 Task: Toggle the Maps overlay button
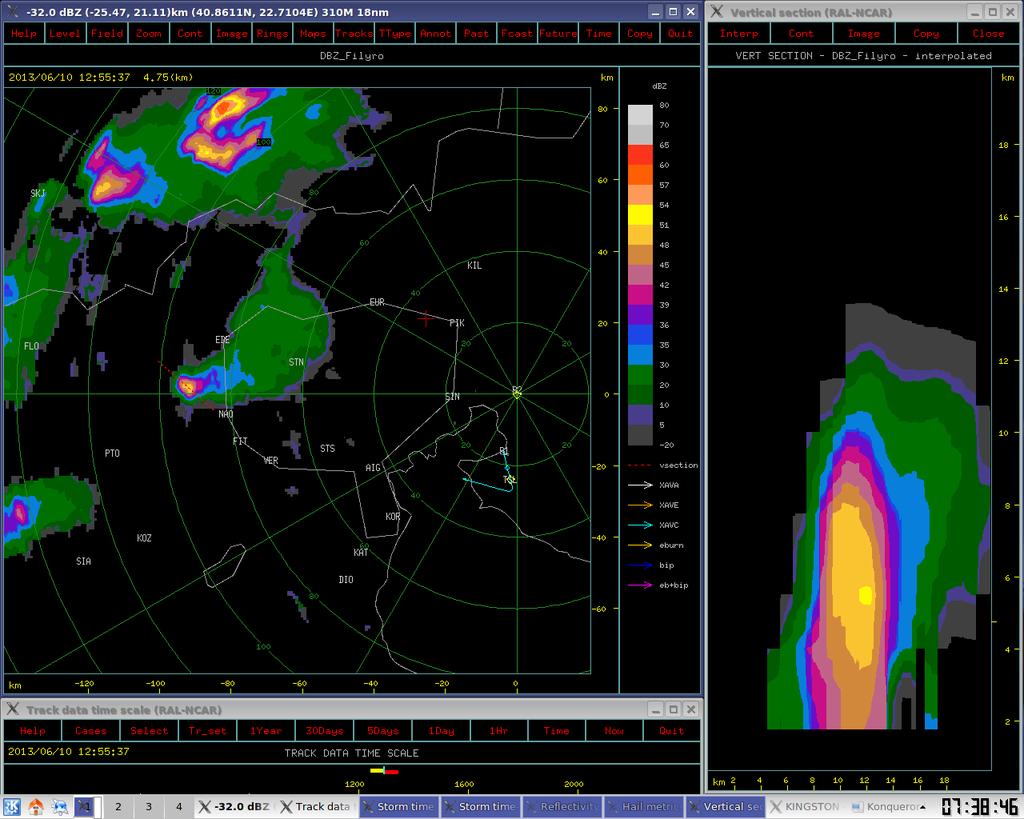(313, 33)
